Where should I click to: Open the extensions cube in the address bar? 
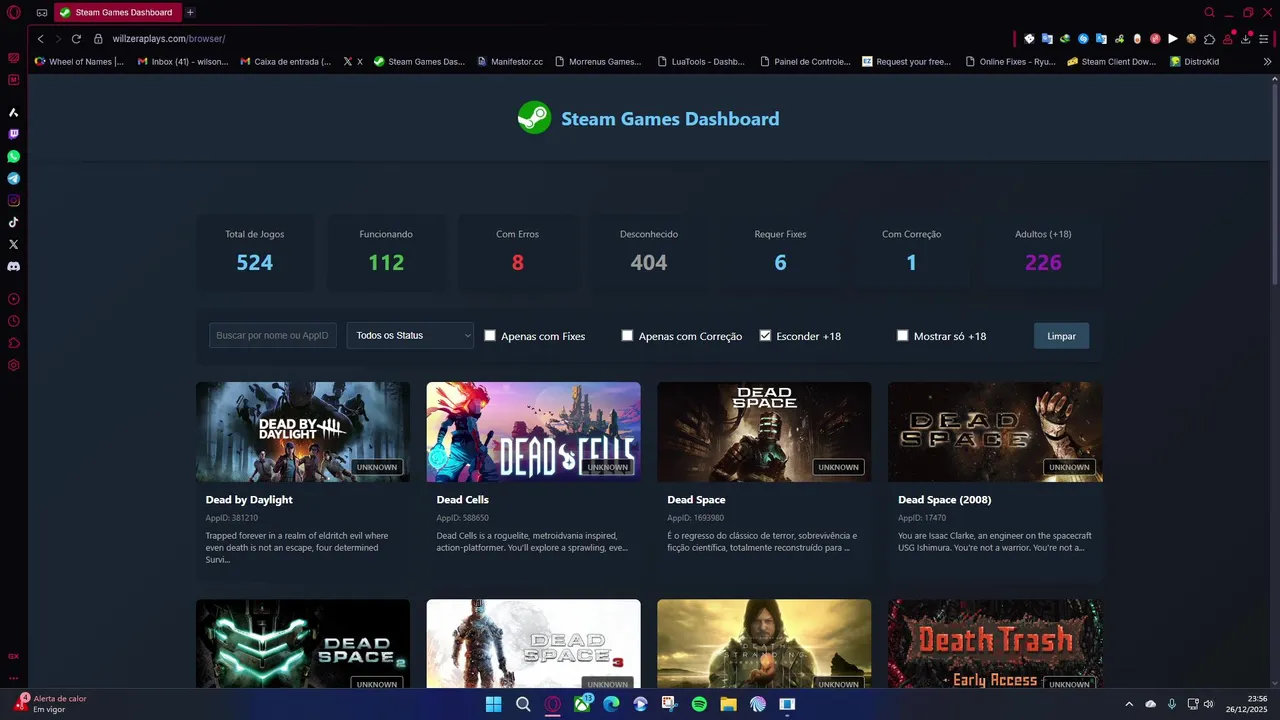(x=1209, y=39)
